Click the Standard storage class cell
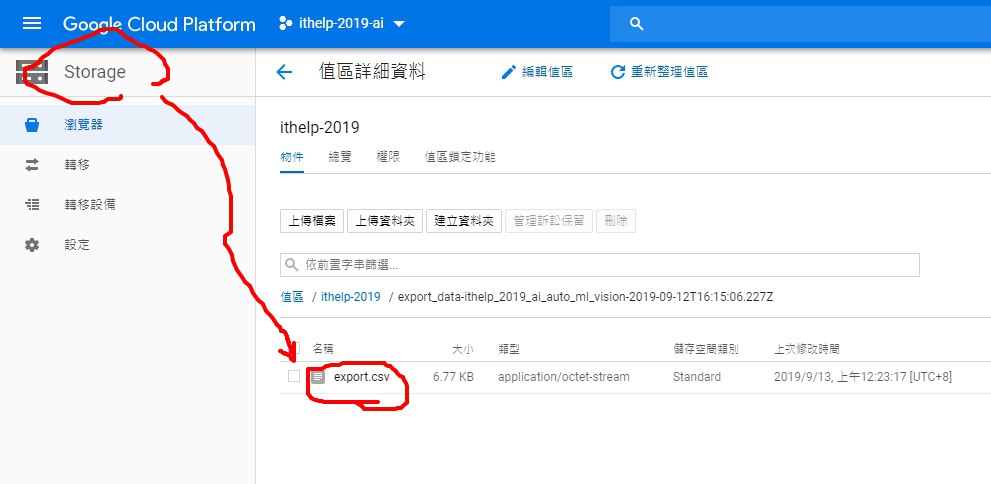Image resolution: width=991 pixels, height=484 pixels. [696, 377]
